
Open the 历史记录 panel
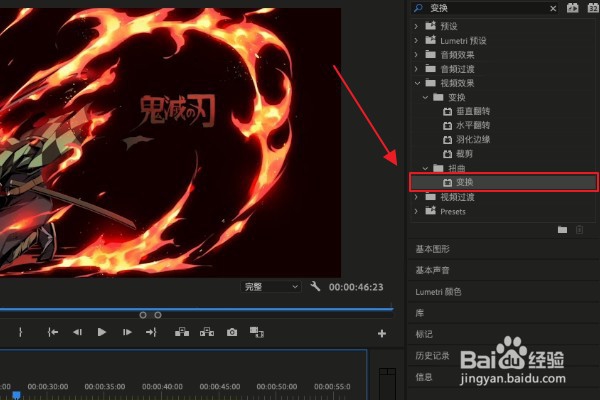coord(432,356)
